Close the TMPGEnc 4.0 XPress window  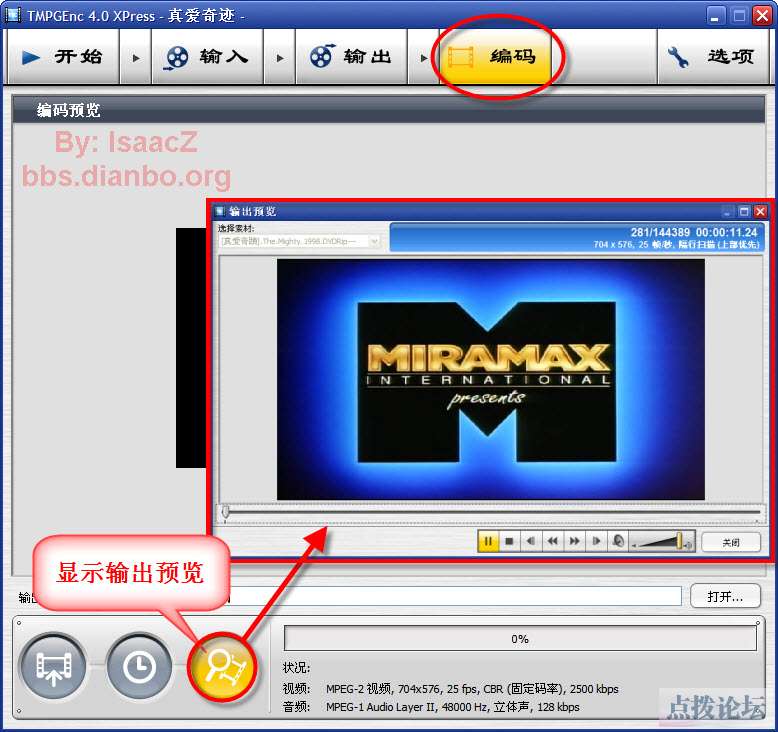tap(761, 16)
